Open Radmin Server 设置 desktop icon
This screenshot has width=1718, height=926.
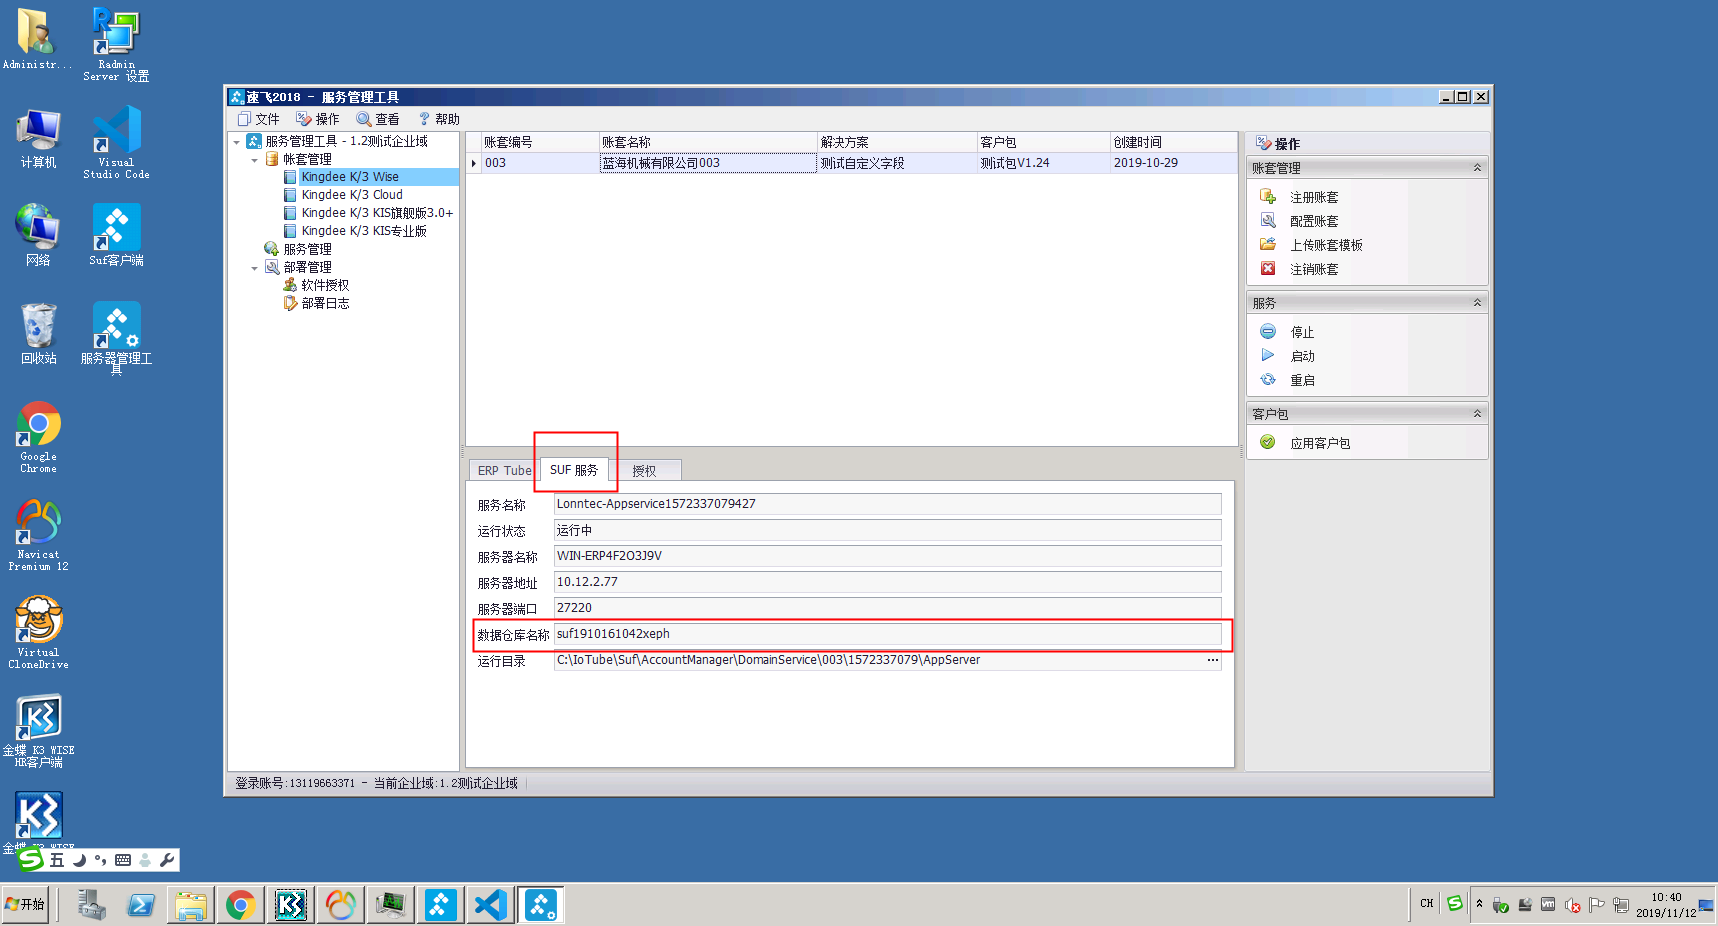pyautogui.click(x=116, y=44)
